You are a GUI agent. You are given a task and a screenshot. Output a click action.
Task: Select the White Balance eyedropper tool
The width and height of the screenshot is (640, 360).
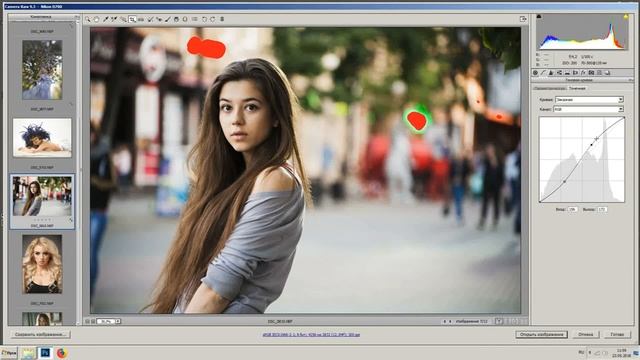tap(105, 19)
